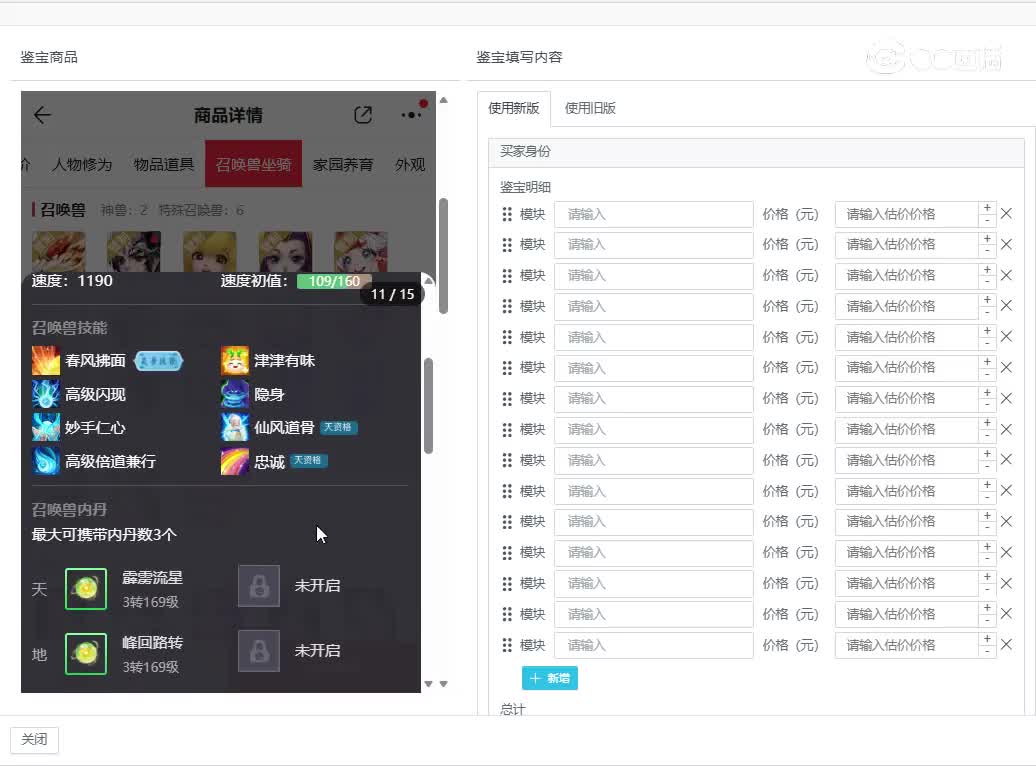Click the 最大可携带内丹数3个 text

point(104,535)
